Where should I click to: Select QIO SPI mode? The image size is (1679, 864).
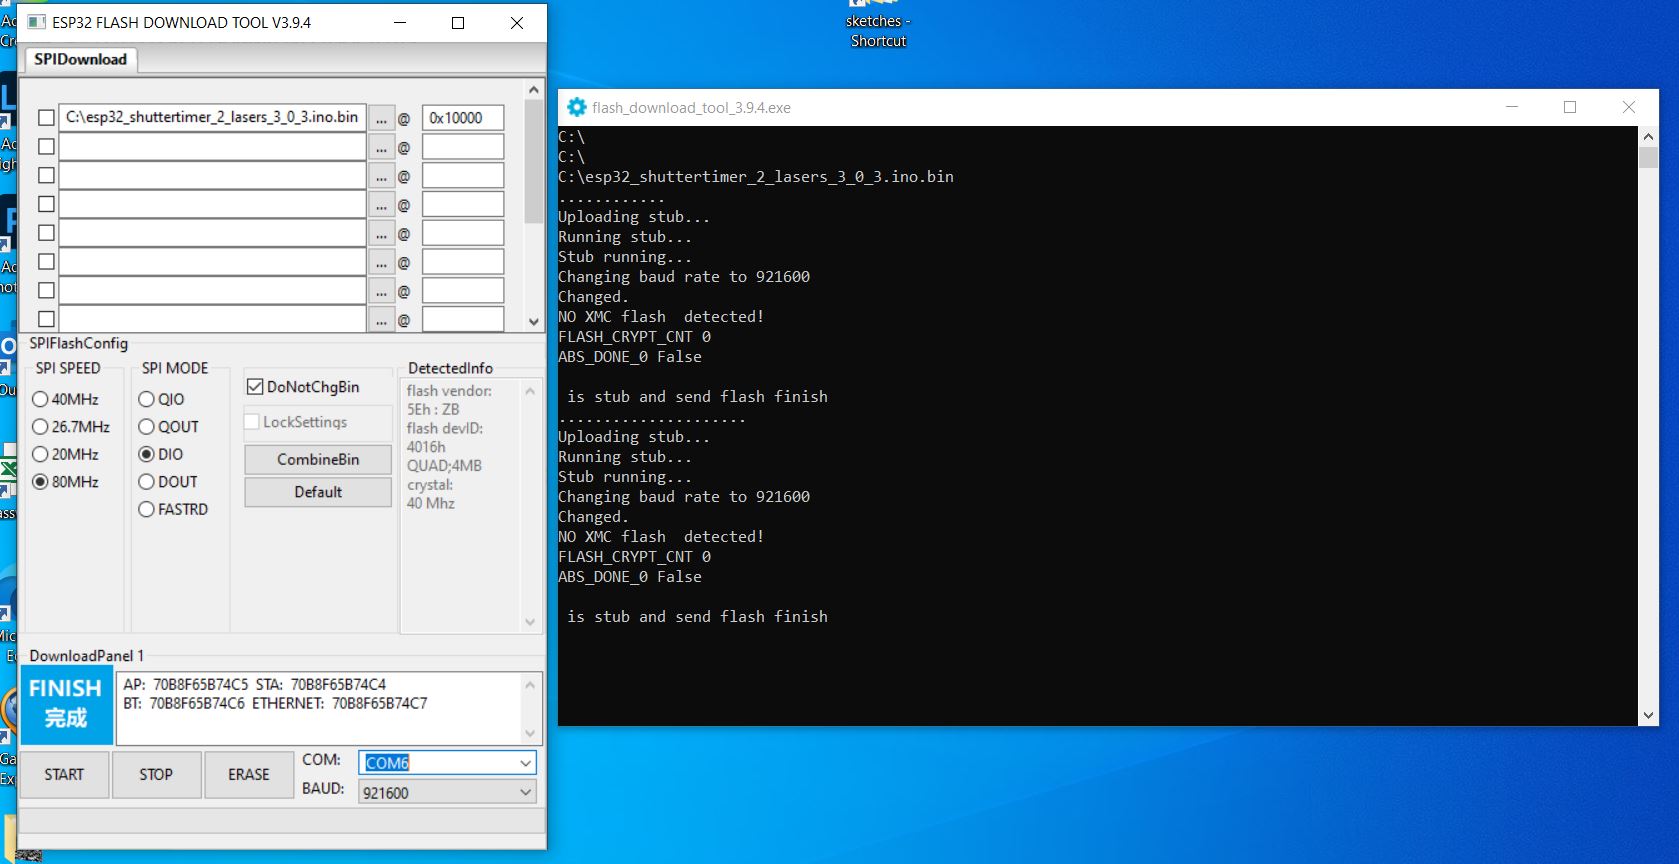[147, 399]
